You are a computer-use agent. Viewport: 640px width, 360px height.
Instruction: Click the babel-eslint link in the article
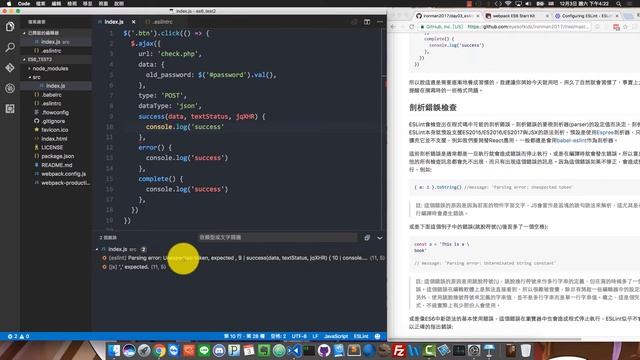click(x=571, y=140)
